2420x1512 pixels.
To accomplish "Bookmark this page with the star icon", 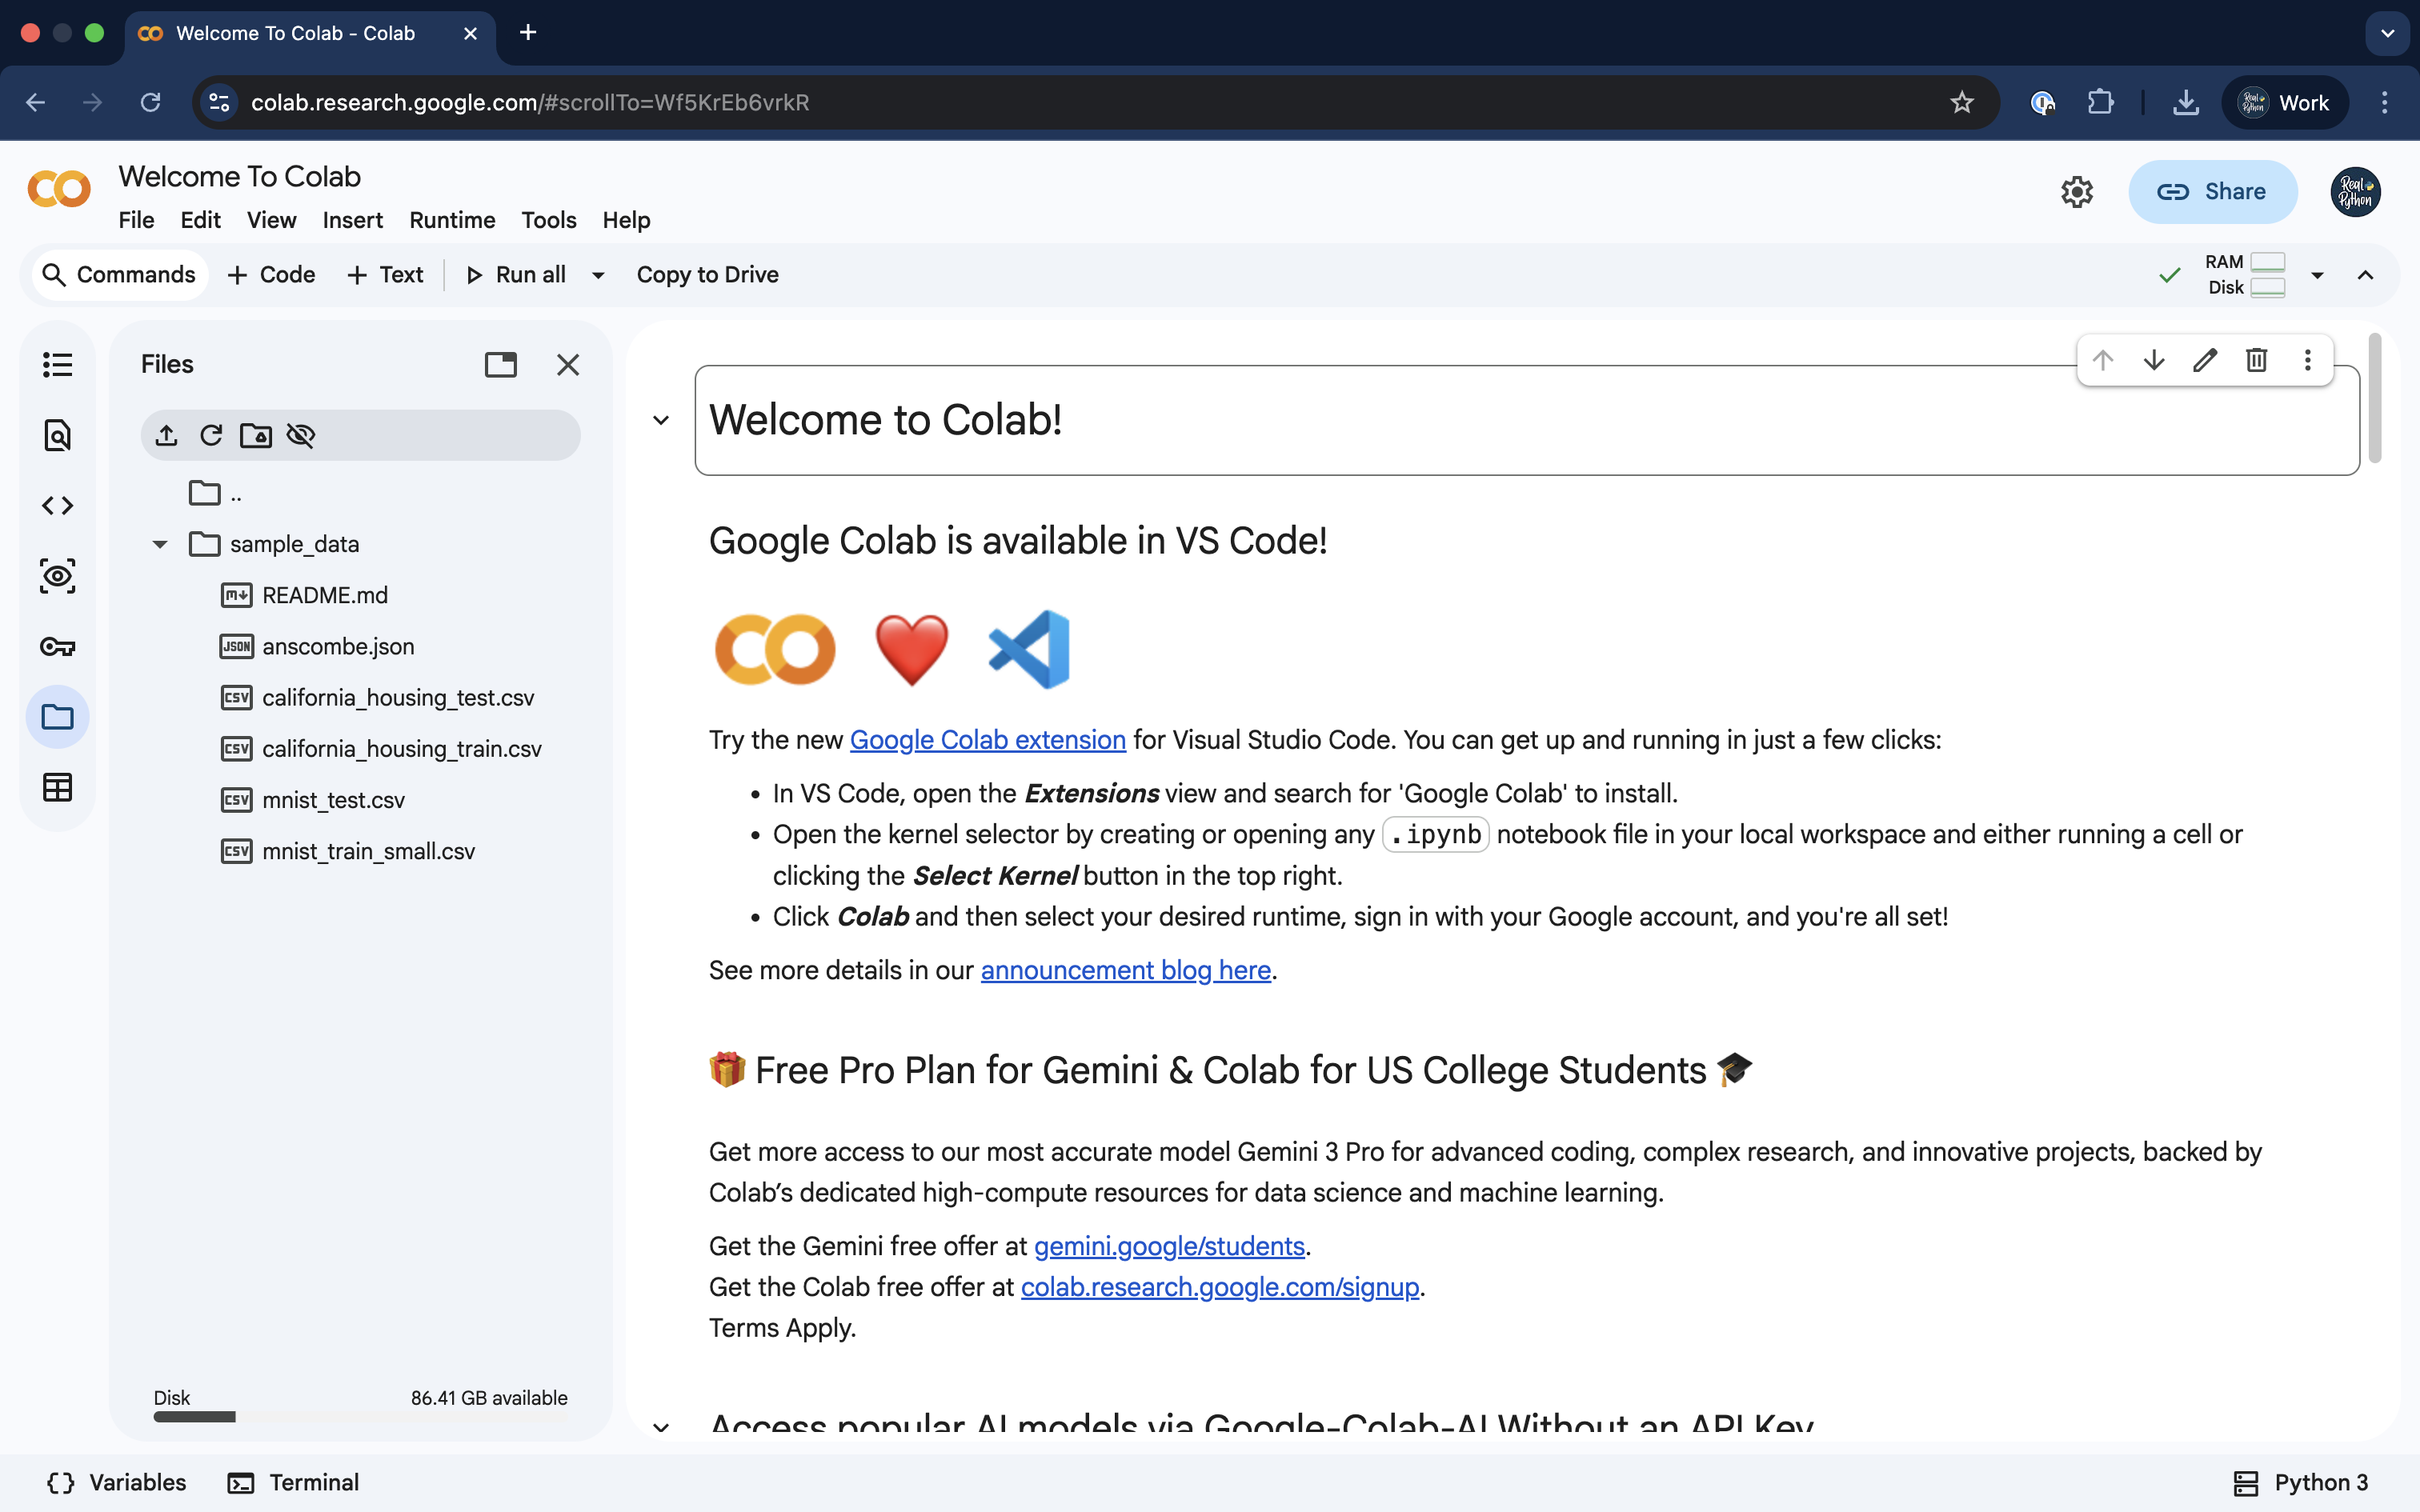I will coord(1961,103).
